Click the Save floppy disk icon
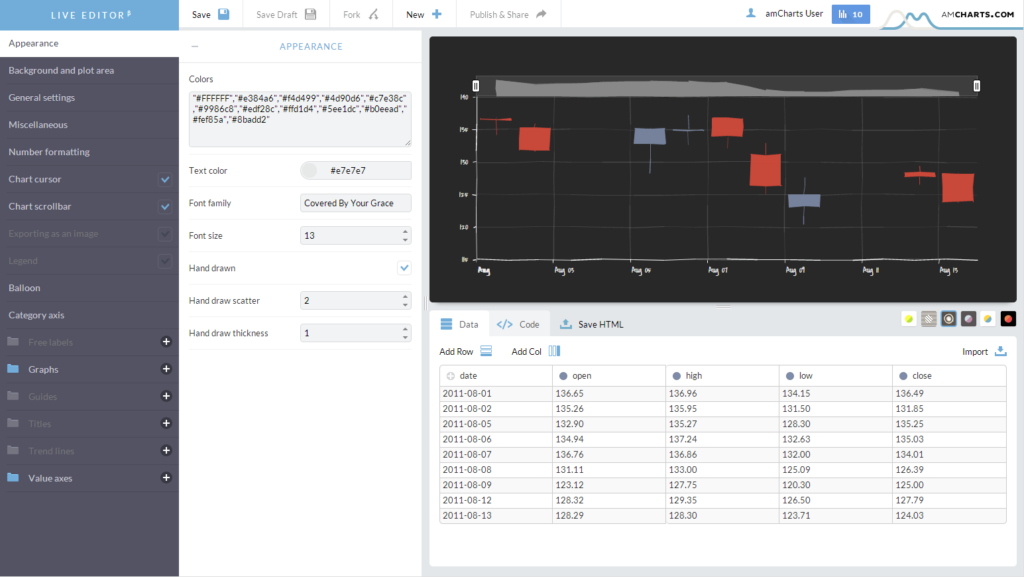 [223, 14]
